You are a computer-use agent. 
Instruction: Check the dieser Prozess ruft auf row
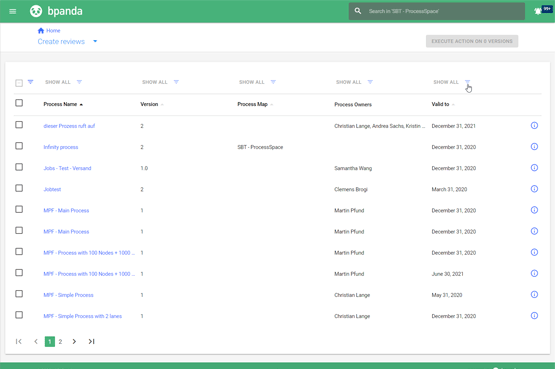(19, 125)
